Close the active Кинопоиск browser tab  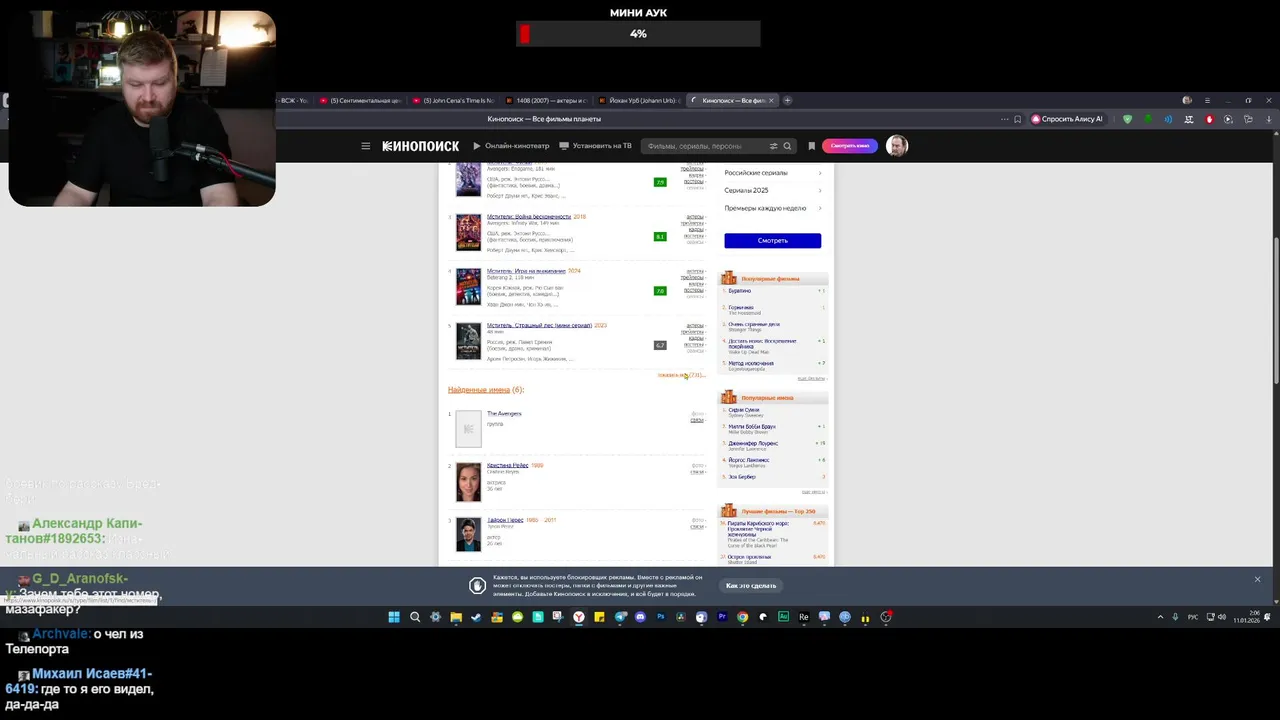(773, 100)
